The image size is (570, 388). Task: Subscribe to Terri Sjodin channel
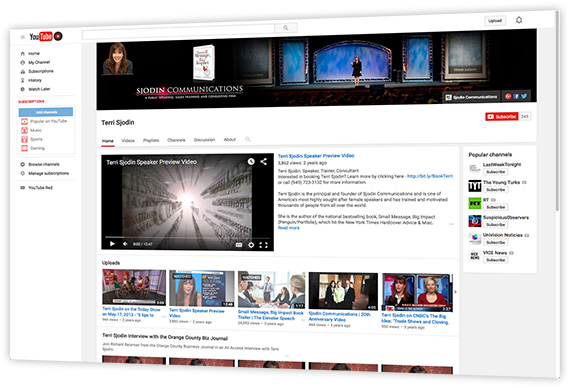click(502, 116)
